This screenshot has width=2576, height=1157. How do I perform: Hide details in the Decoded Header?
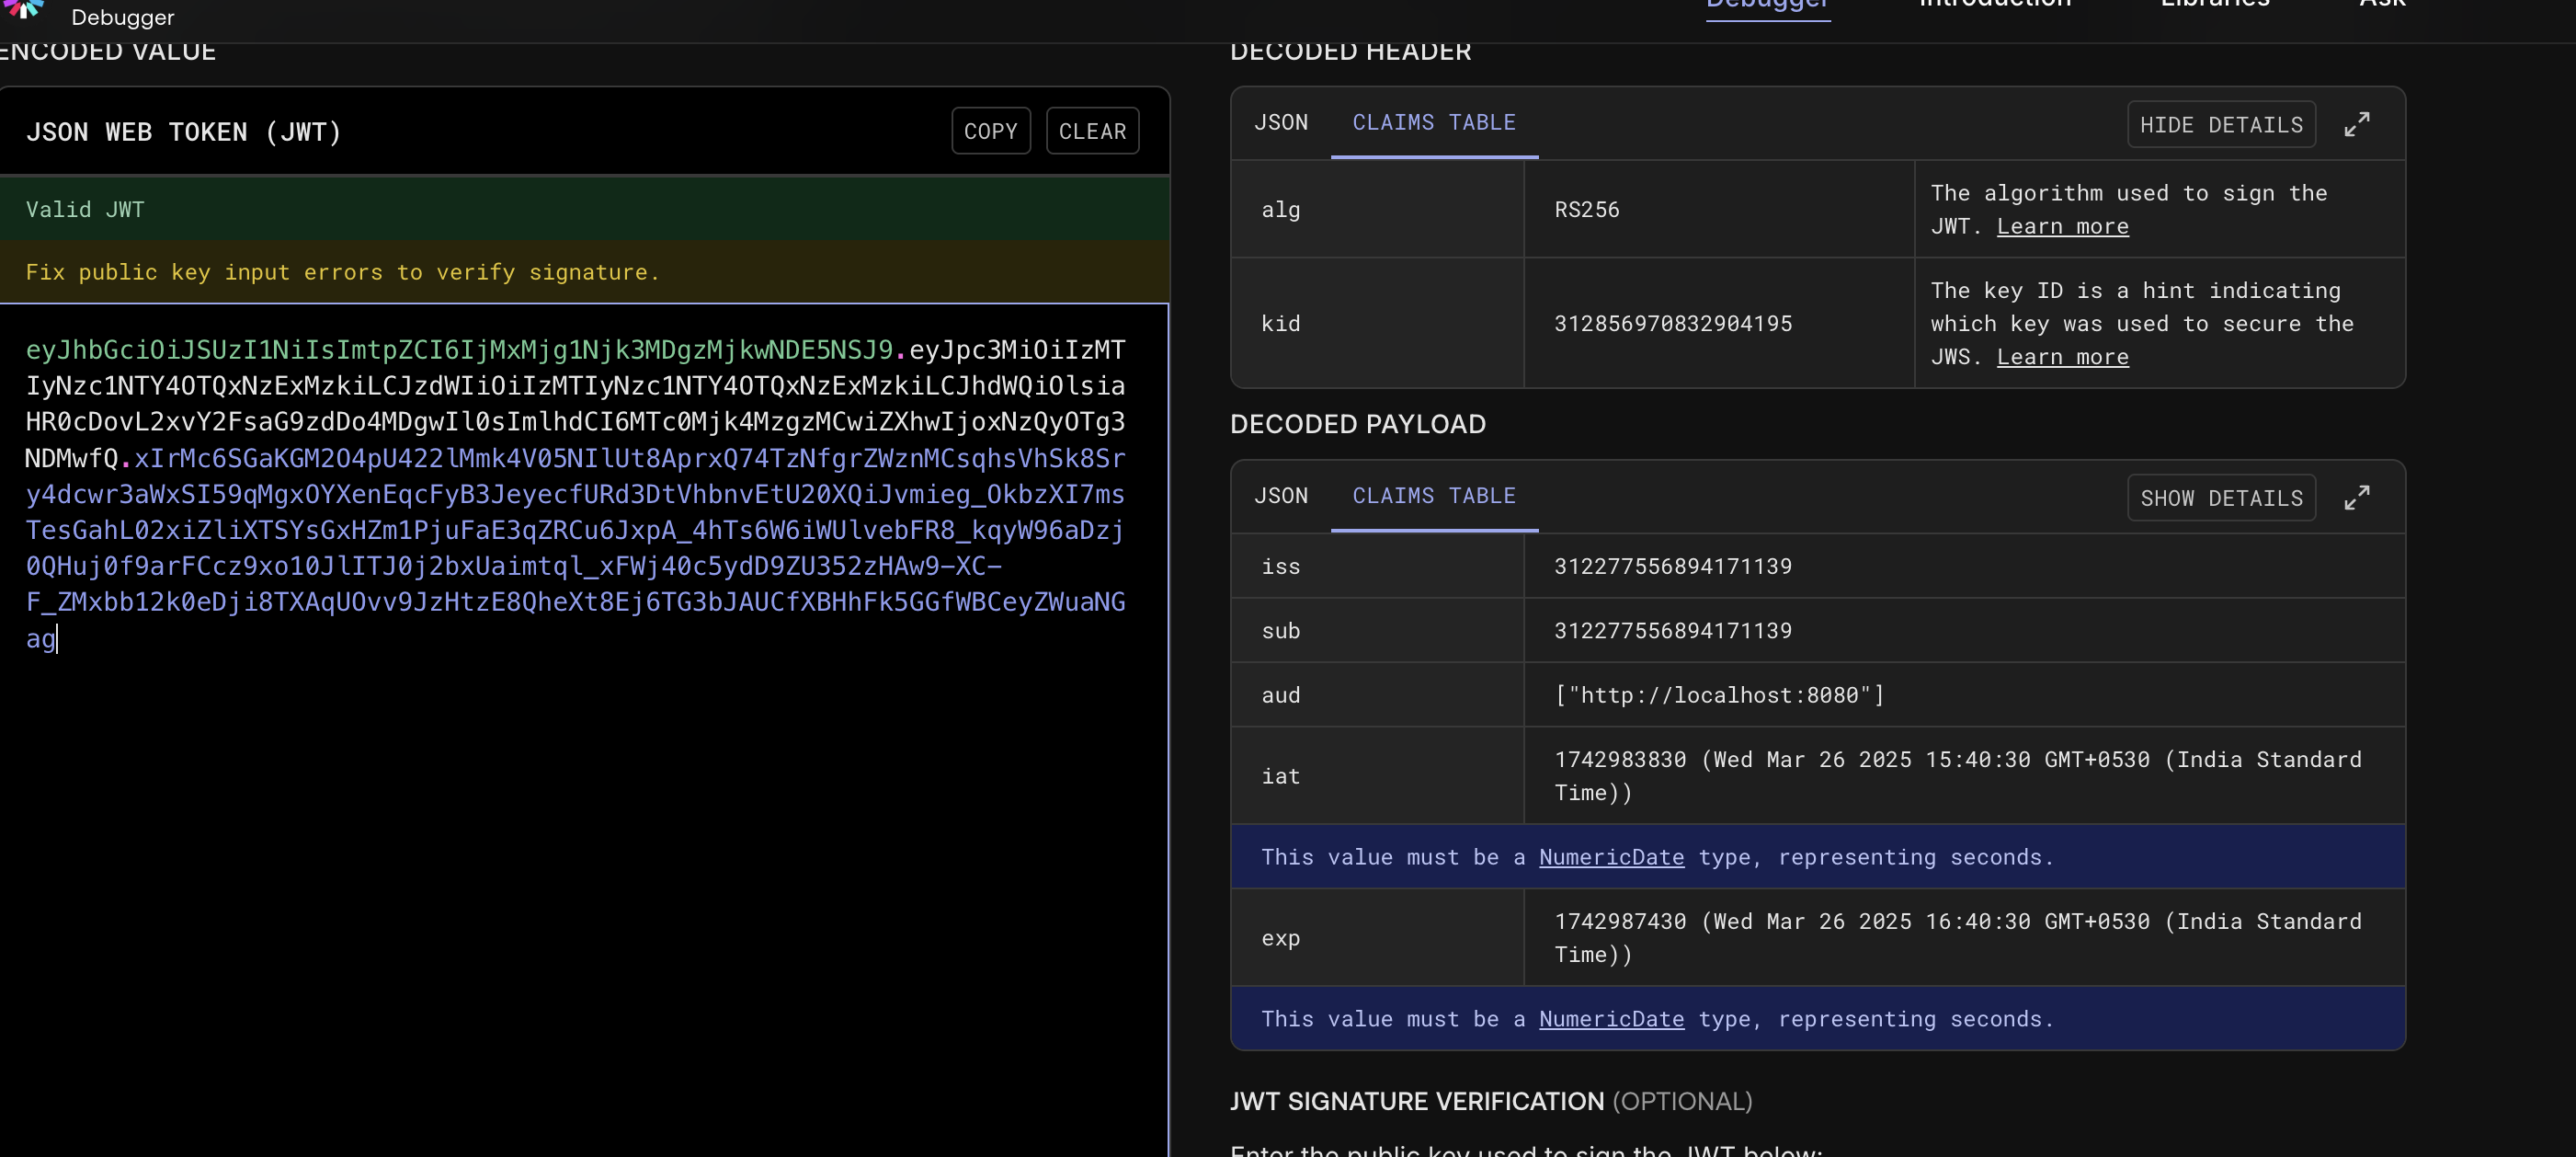[2220, 125]
